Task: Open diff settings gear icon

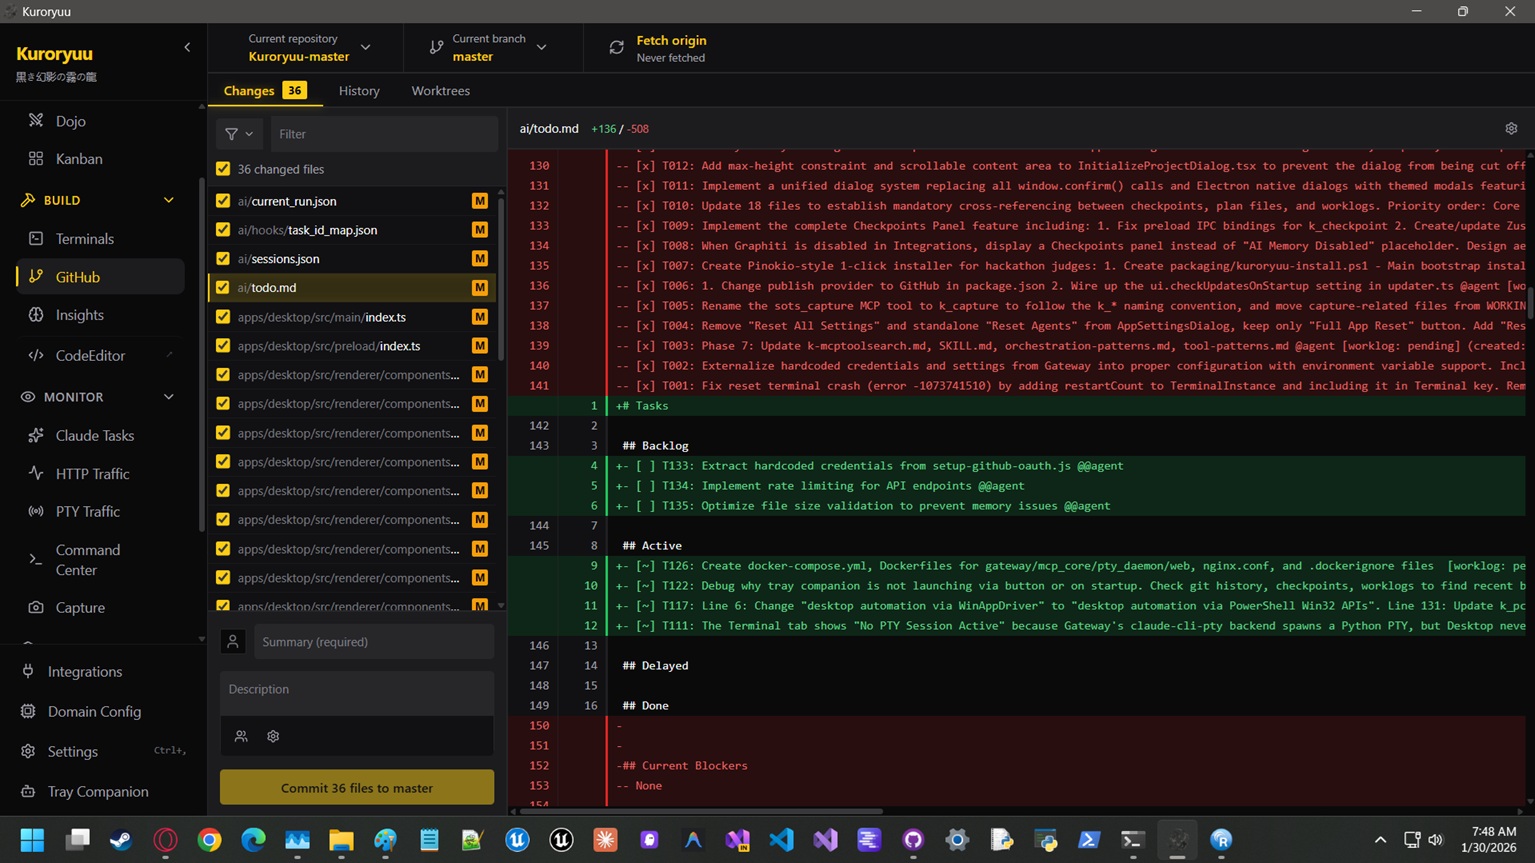Action: pos(1511,129)
